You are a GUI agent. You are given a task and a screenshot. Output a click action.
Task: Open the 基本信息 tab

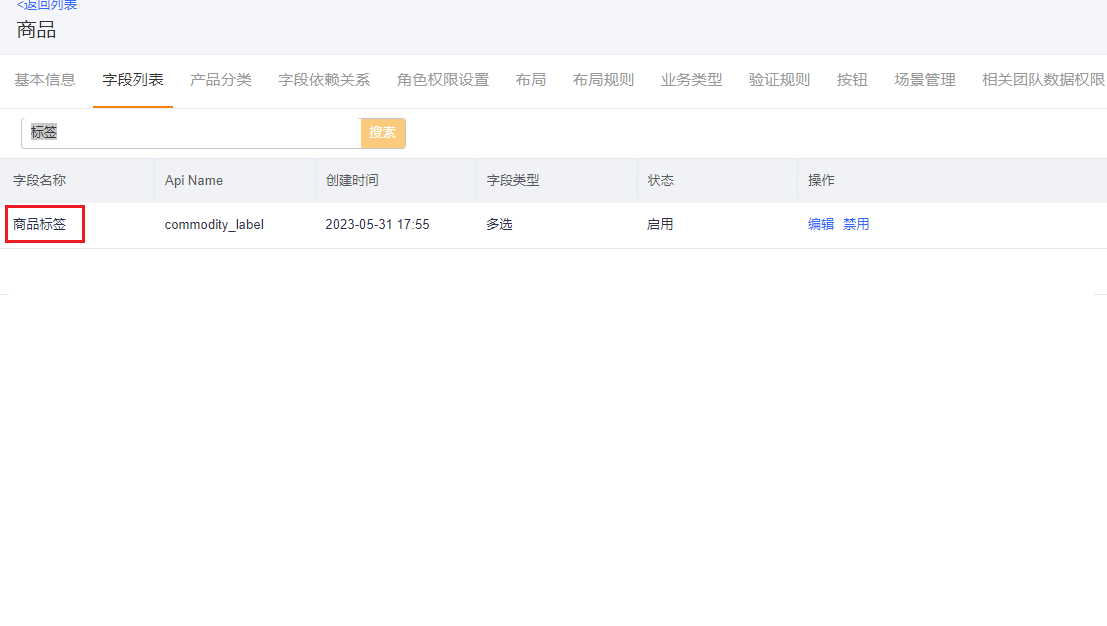click(45, 80)
